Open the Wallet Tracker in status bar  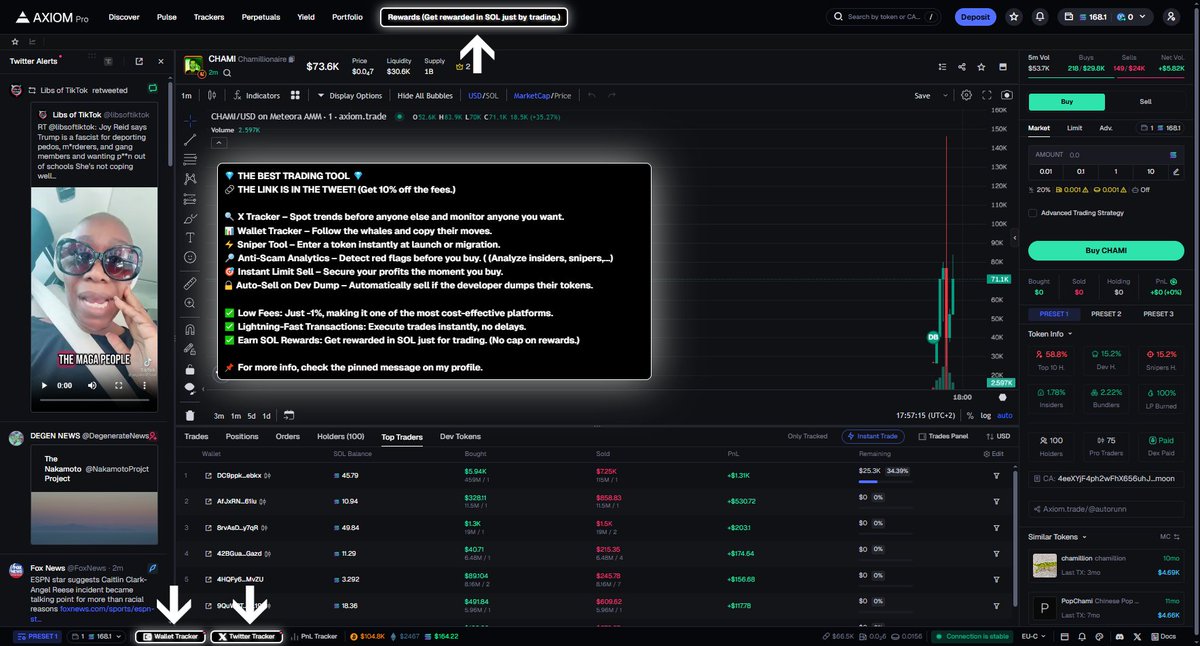(170, 636)
